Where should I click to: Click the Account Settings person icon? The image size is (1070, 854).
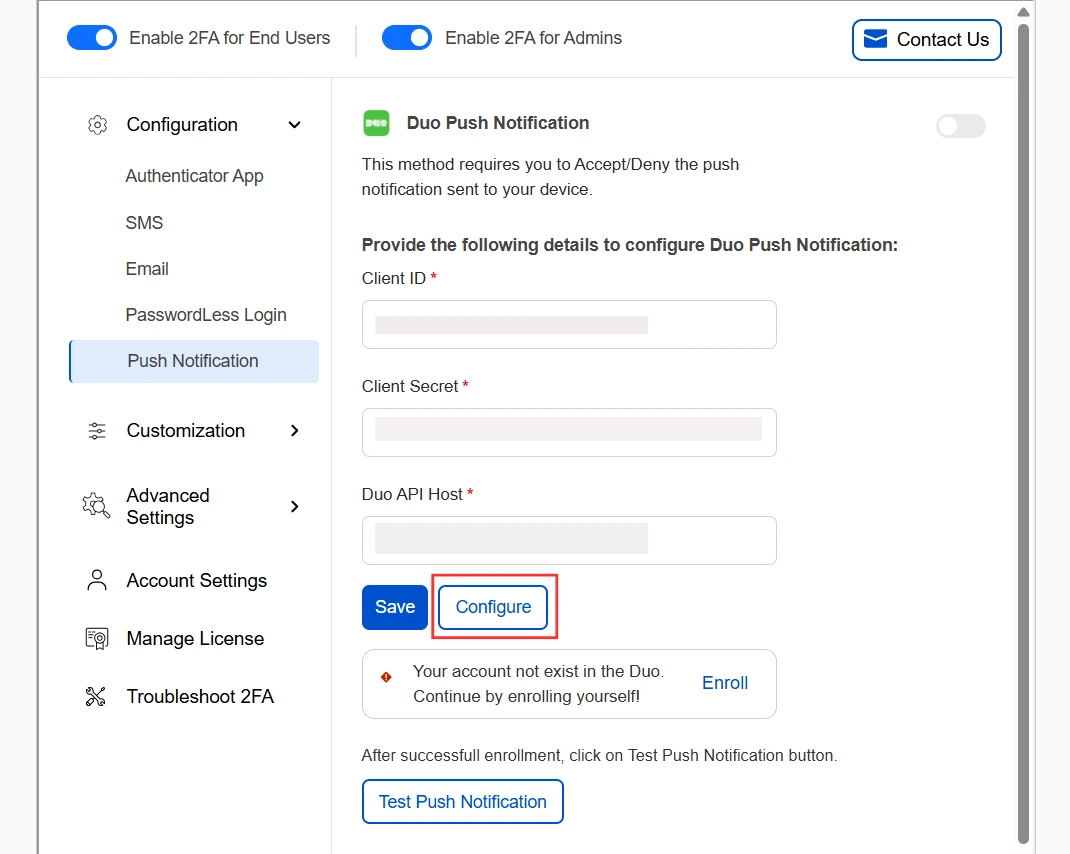click(x=97, y=580)
